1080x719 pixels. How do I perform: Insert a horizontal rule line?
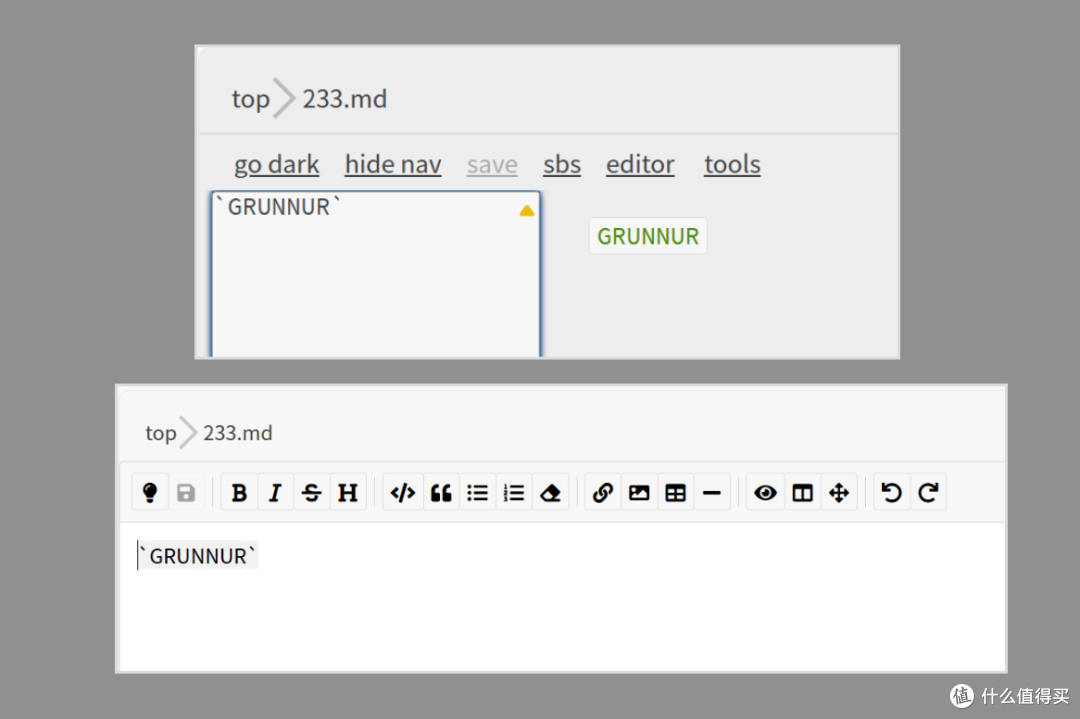[712, 492]
